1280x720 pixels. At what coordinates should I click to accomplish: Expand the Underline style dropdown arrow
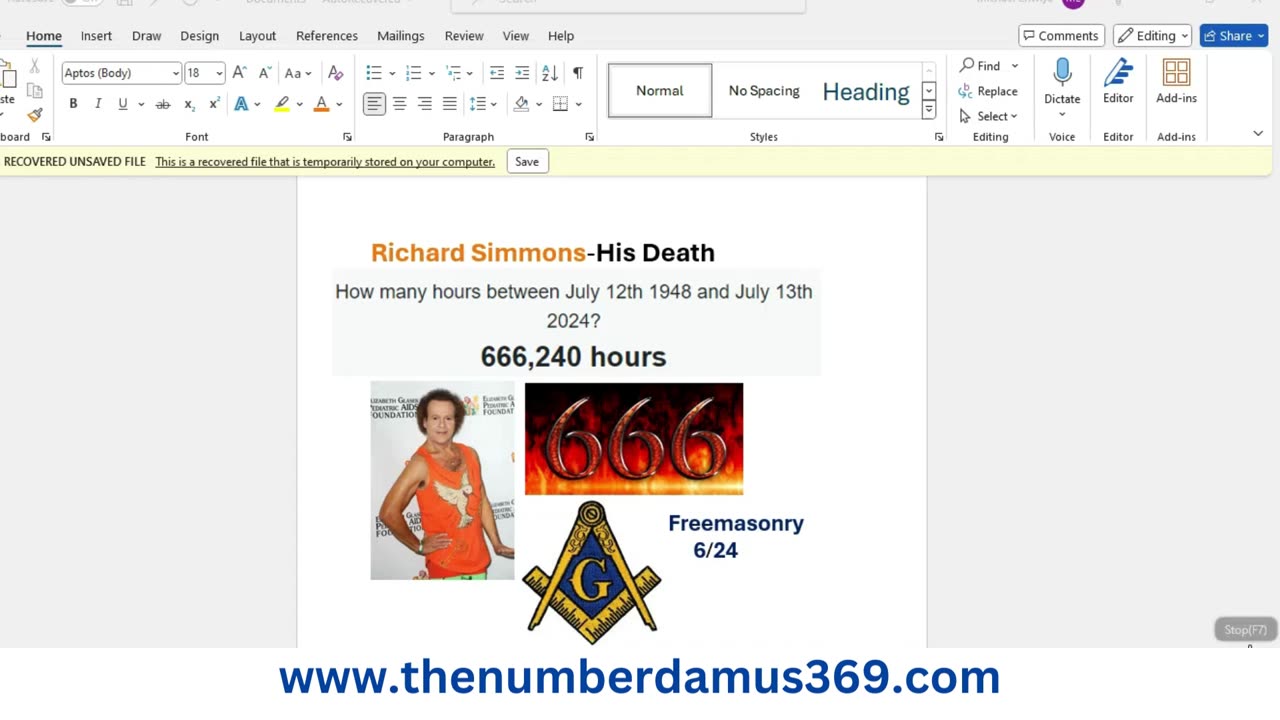[x=141, y=104]
